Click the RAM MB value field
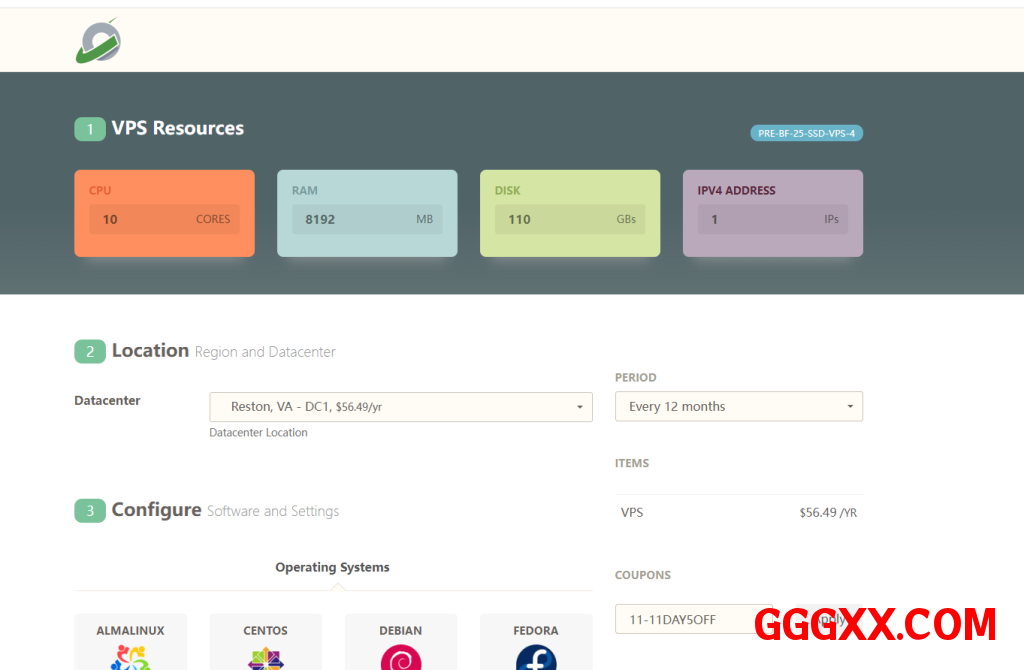The width and height of the screenshot is (1024, 670). [x=367, y=219]
